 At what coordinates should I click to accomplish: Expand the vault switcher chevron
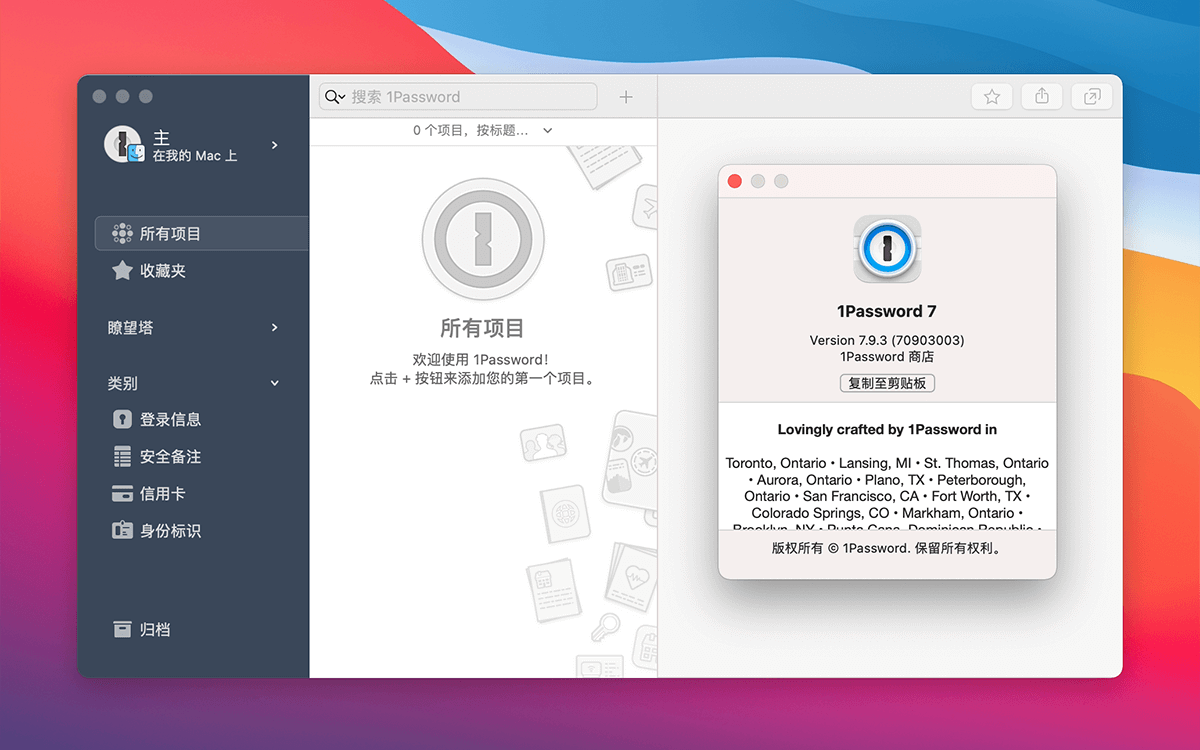pyautogui.click(x=275, y=145)
